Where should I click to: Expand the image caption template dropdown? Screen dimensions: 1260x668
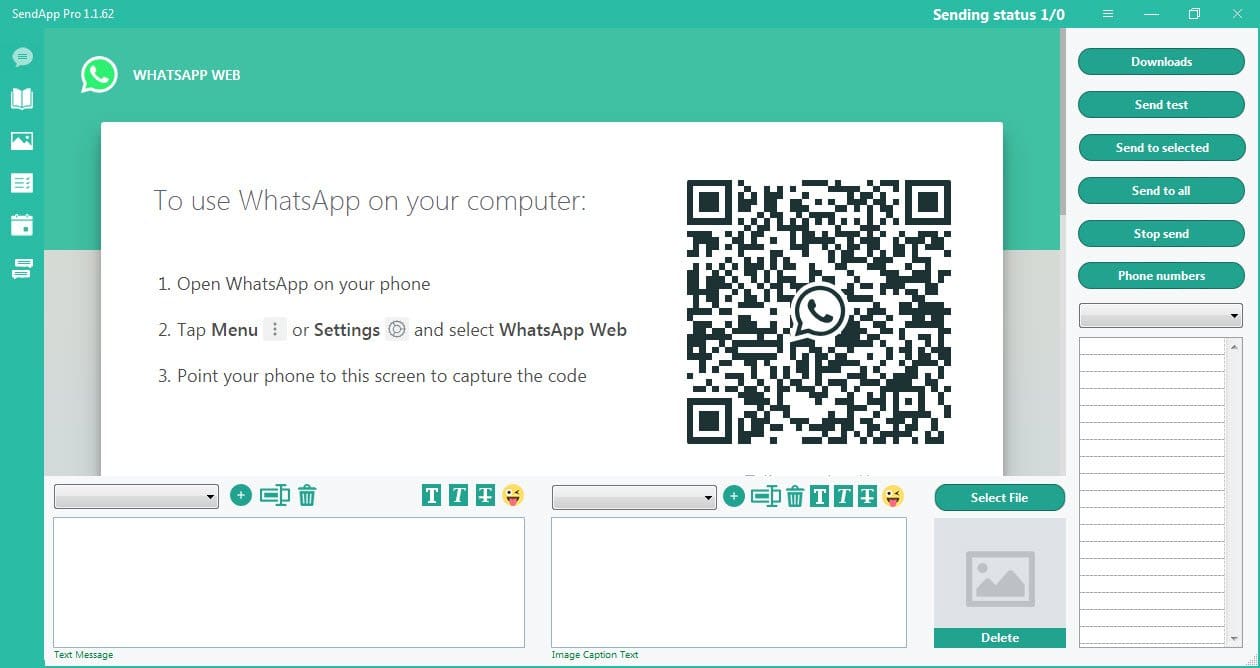[634, 497]
